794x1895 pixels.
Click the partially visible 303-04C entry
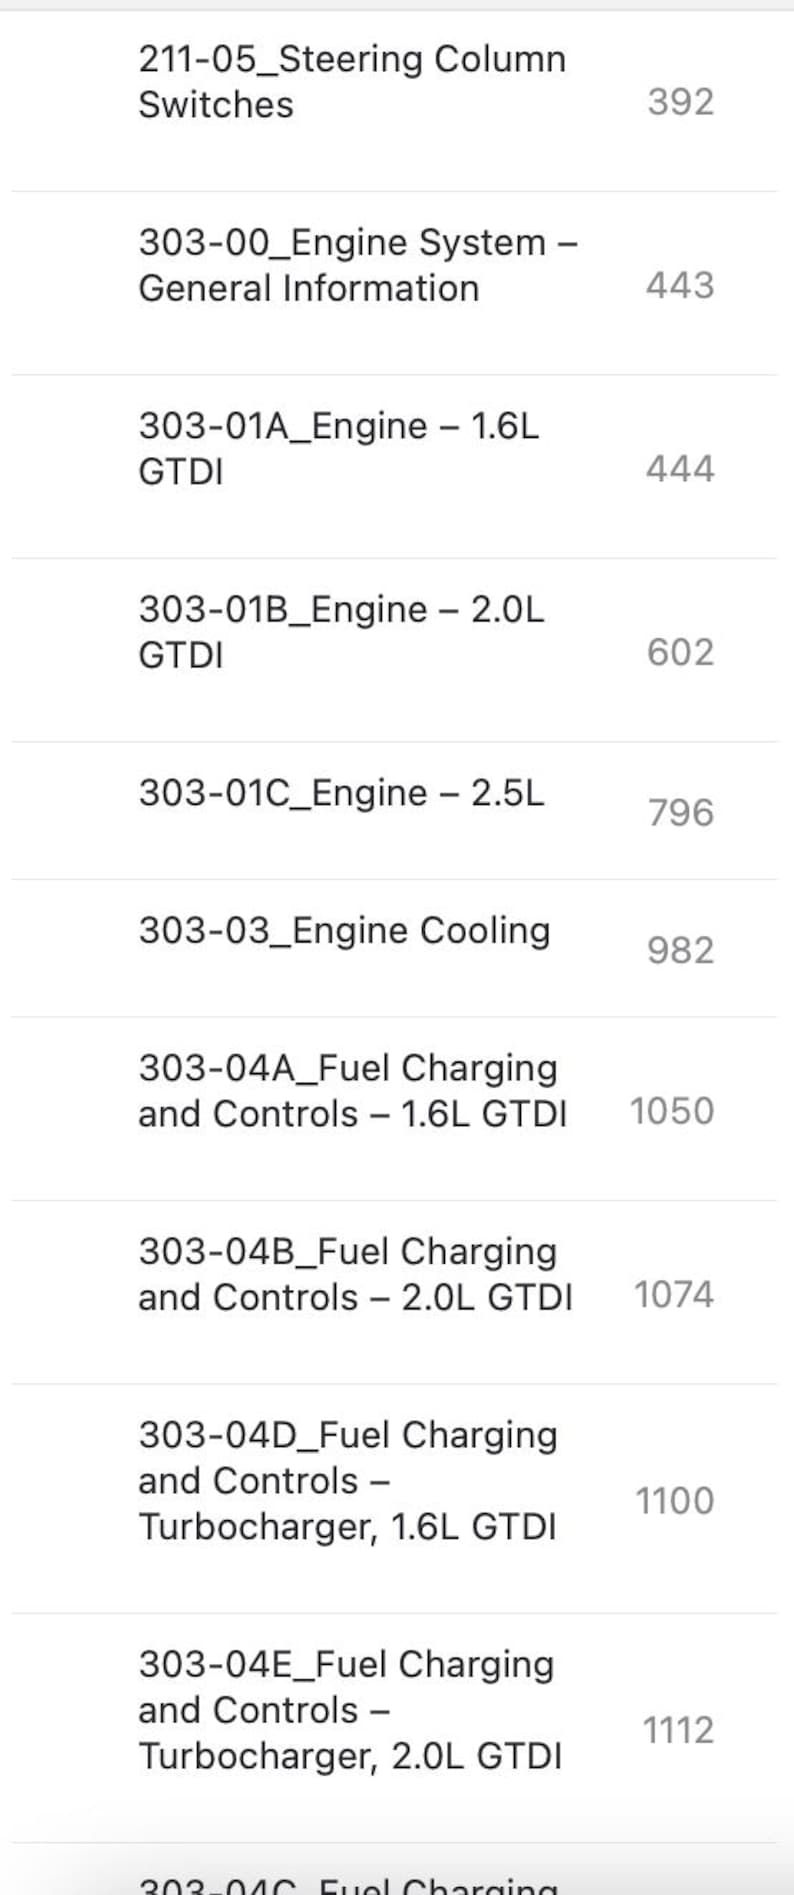tap(347, 1882)
